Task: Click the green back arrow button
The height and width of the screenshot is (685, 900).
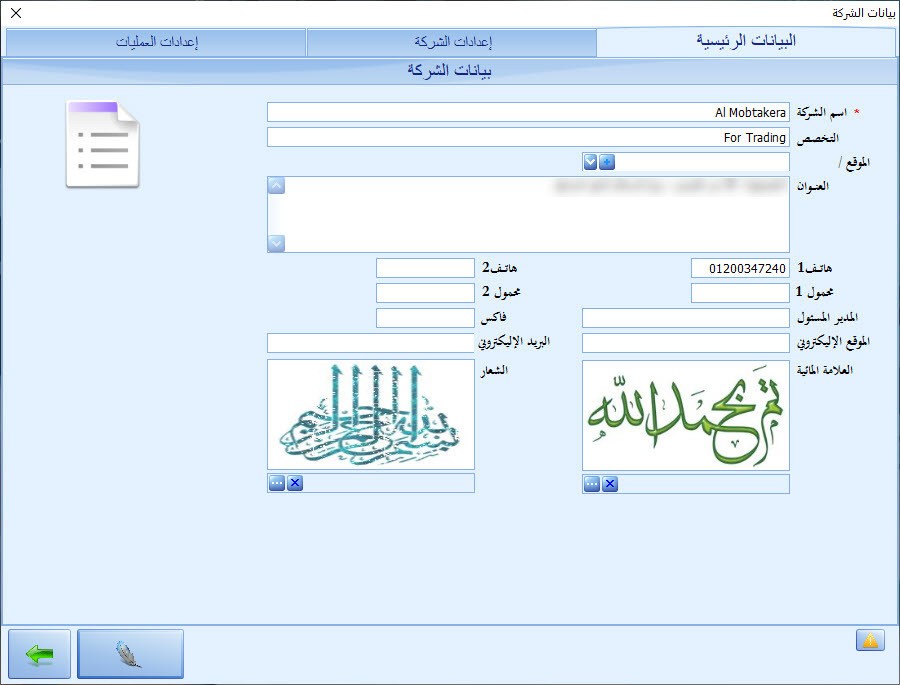Action: [39, 653]
